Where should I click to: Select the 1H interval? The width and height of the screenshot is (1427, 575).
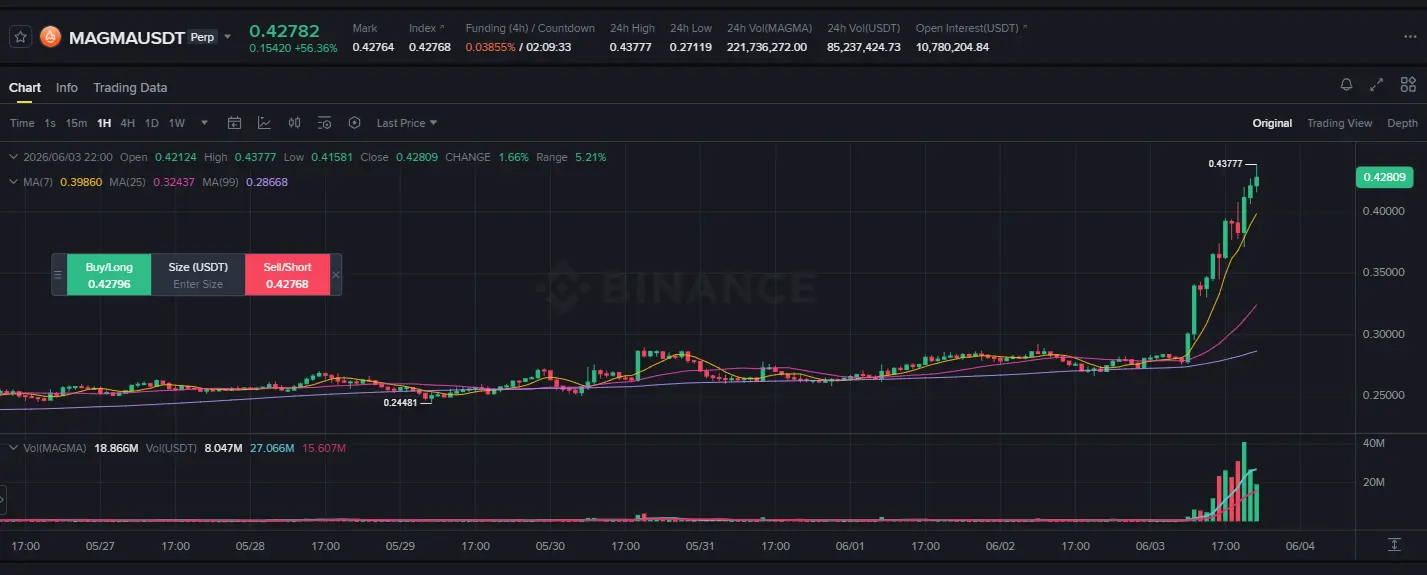point(104,123)
